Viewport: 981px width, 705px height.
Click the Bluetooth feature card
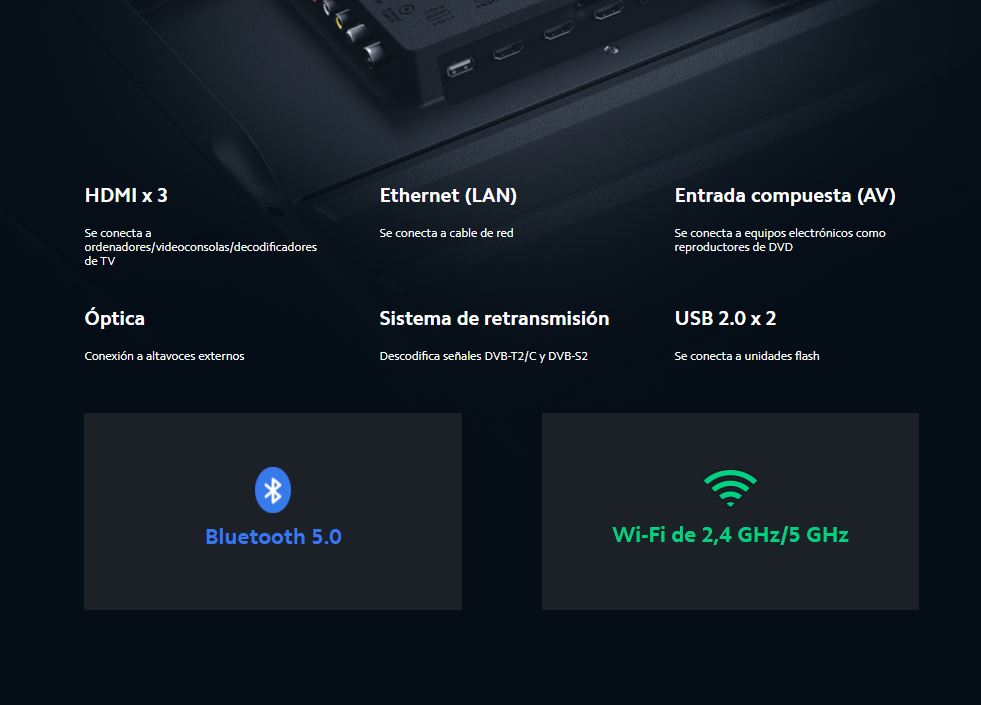click(x=273, y=511)
